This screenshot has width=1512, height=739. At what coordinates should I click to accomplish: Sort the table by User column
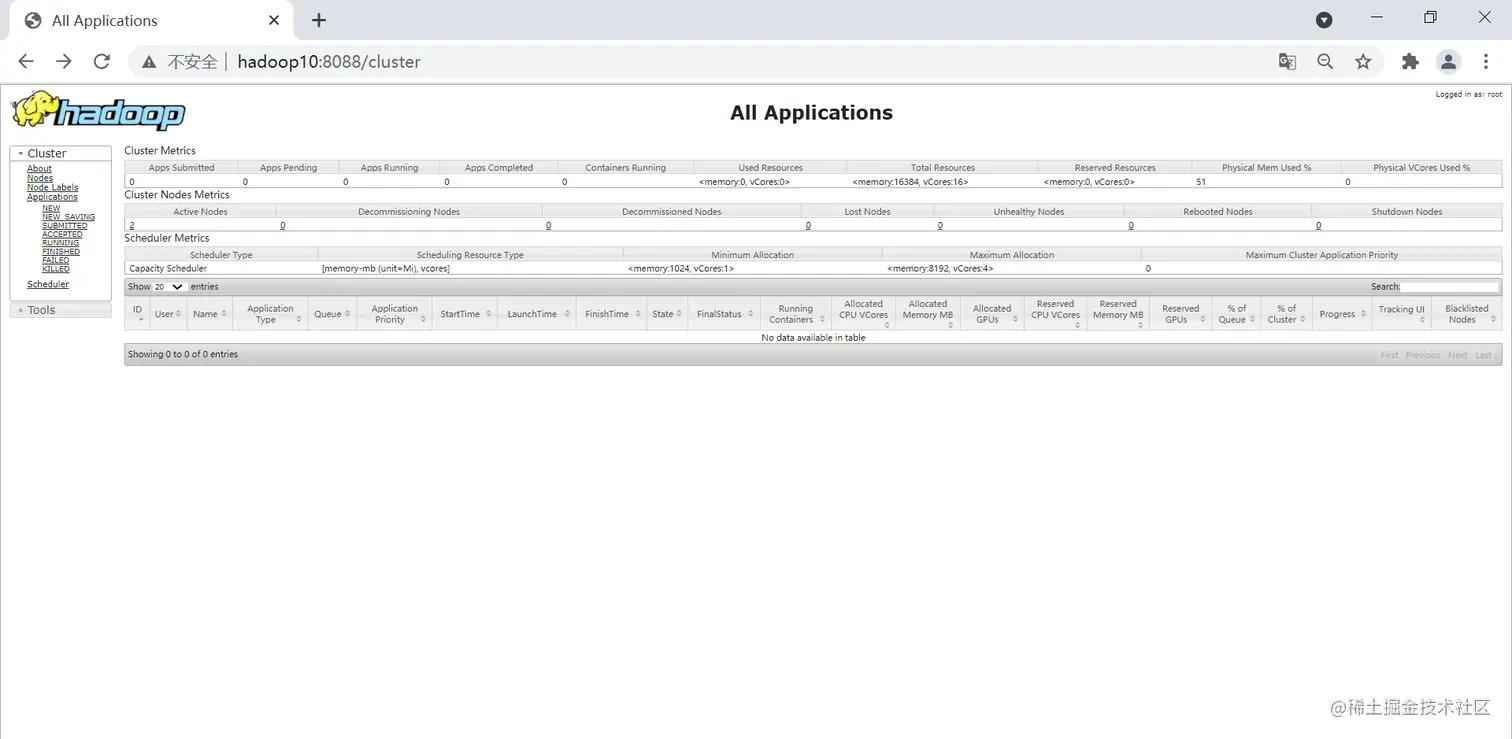(x=168, y=314)
